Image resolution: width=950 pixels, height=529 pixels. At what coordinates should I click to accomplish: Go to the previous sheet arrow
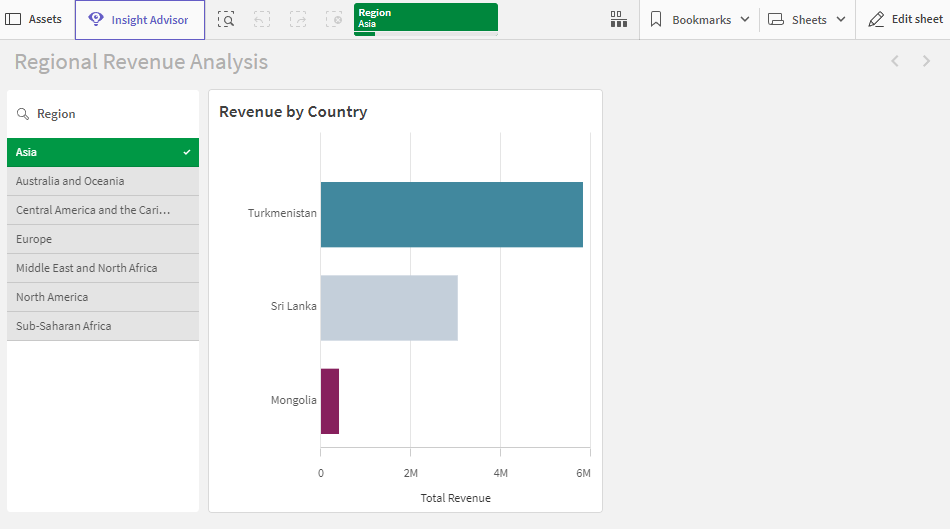point(895,62)
